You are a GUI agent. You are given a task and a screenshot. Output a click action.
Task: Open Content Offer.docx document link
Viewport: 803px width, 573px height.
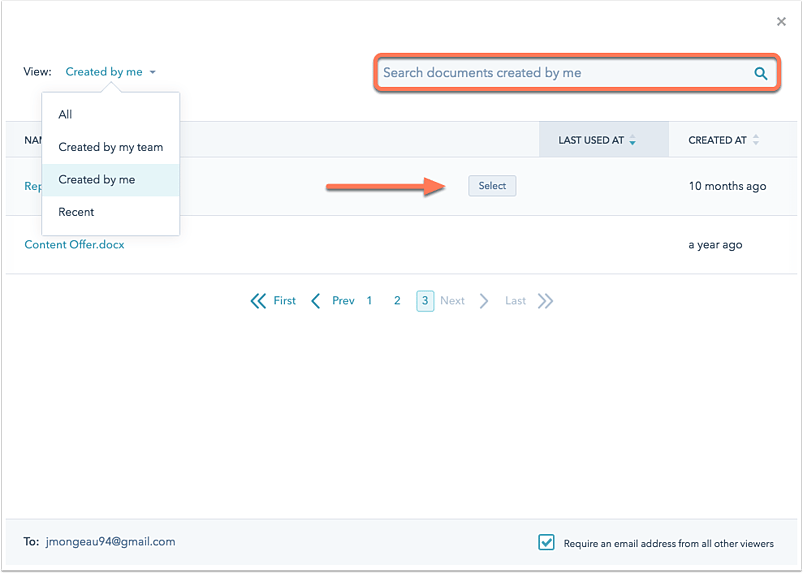[74, 245]
